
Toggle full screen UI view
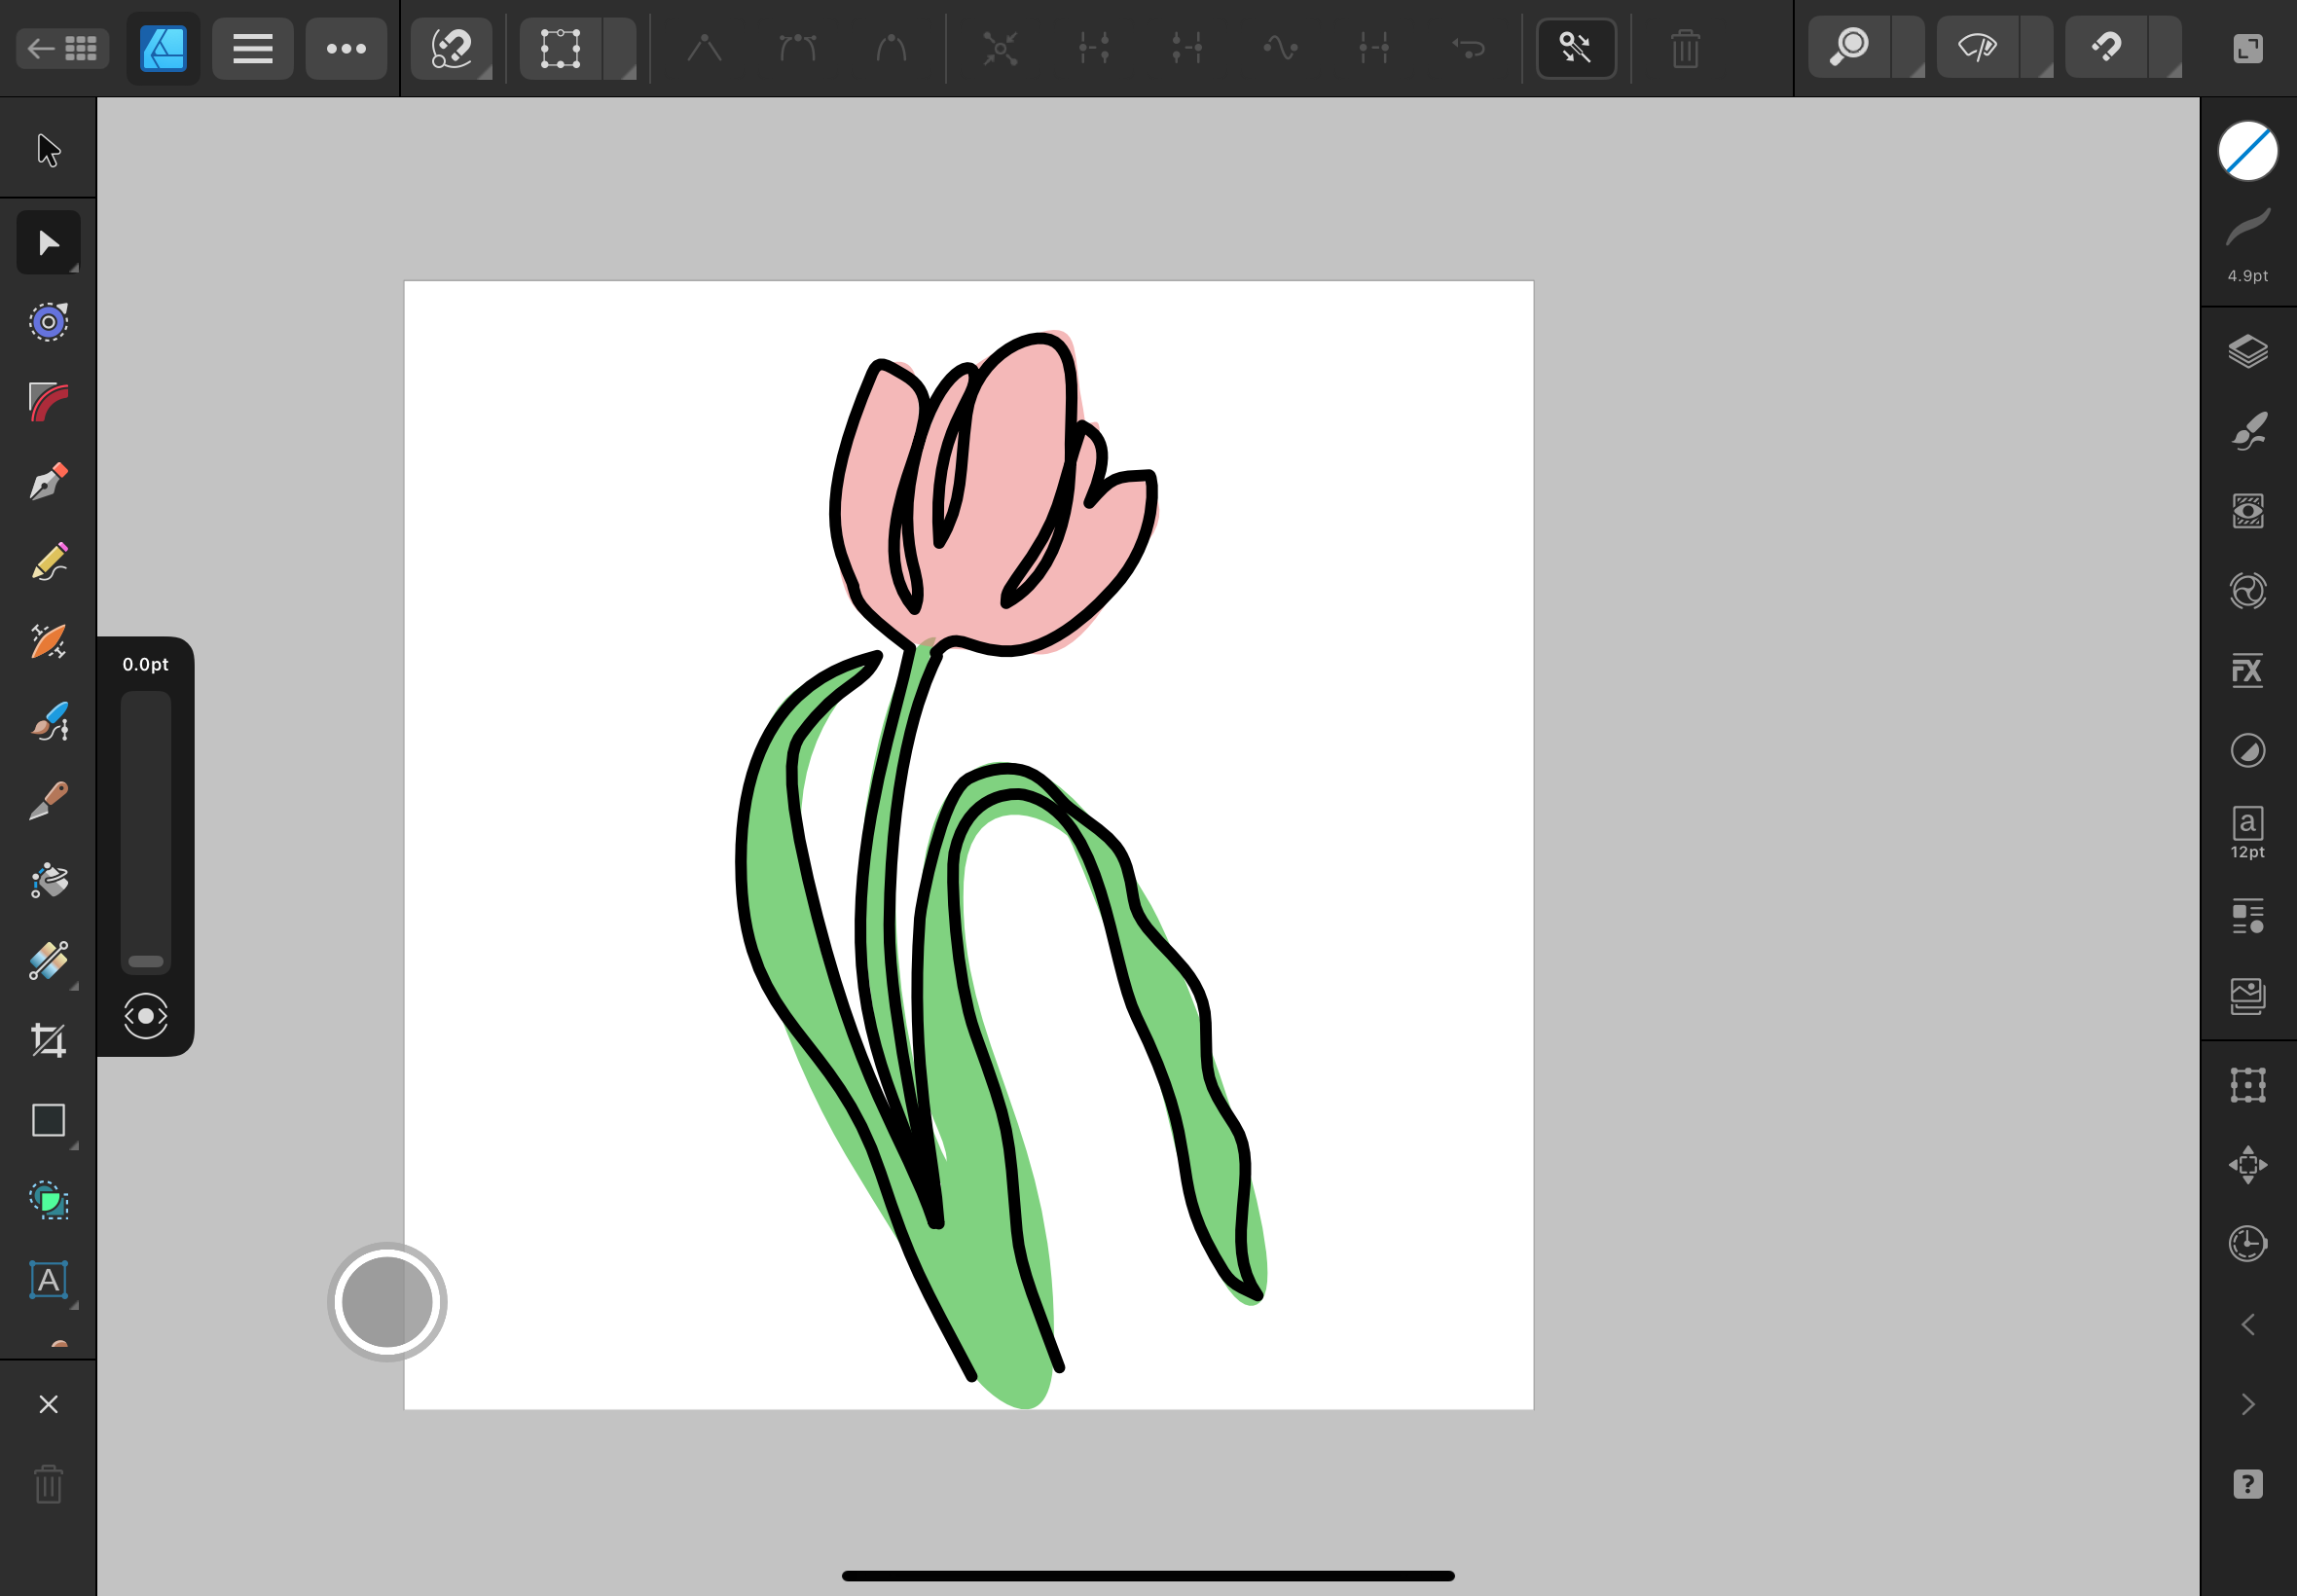2248,48
